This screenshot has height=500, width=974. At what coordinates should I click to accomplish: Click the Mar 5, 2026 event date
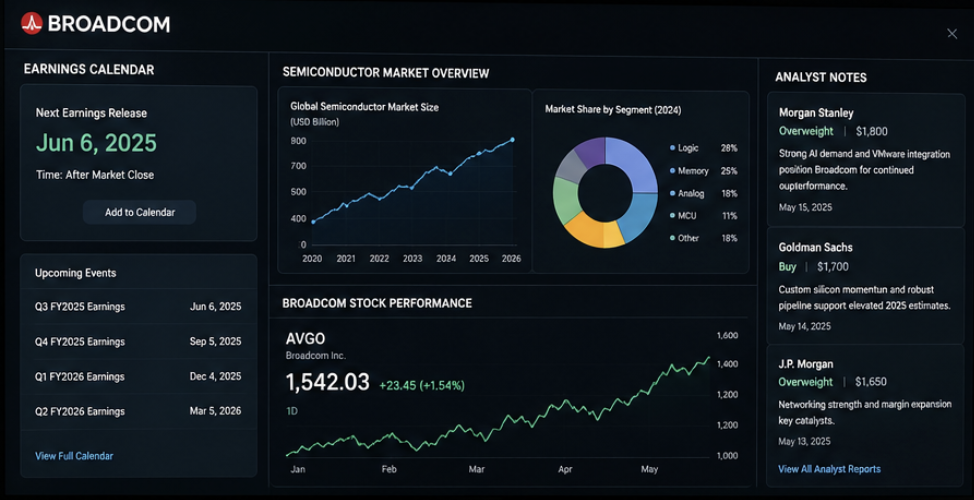(x=216, y=411)
